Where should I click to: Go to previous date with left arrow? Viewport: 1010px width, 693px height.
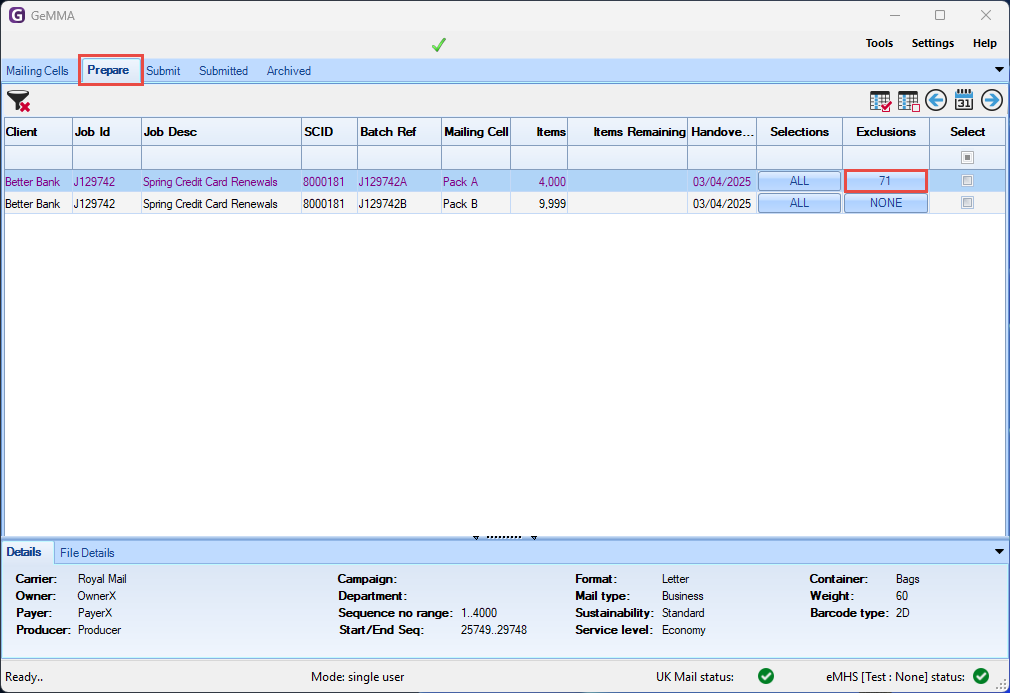click(x=936, y=100)
